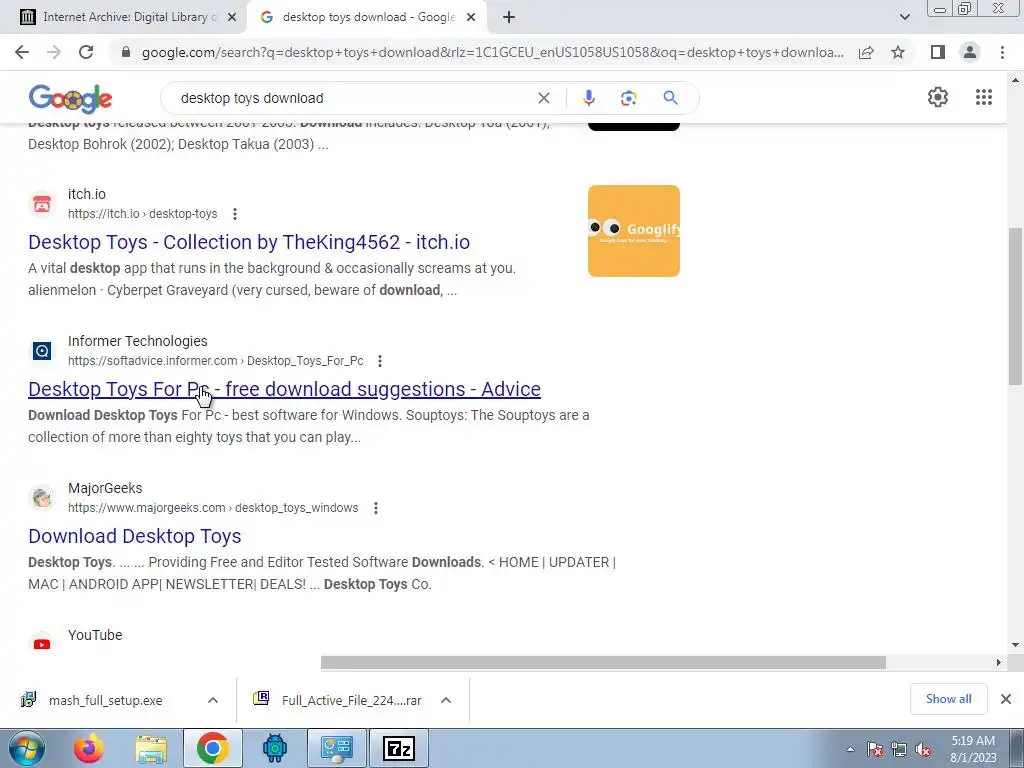The height and width of the screenshot is (768, 1024).
Task: Open the Windows Start menu
Action: (x=26, y=748)
